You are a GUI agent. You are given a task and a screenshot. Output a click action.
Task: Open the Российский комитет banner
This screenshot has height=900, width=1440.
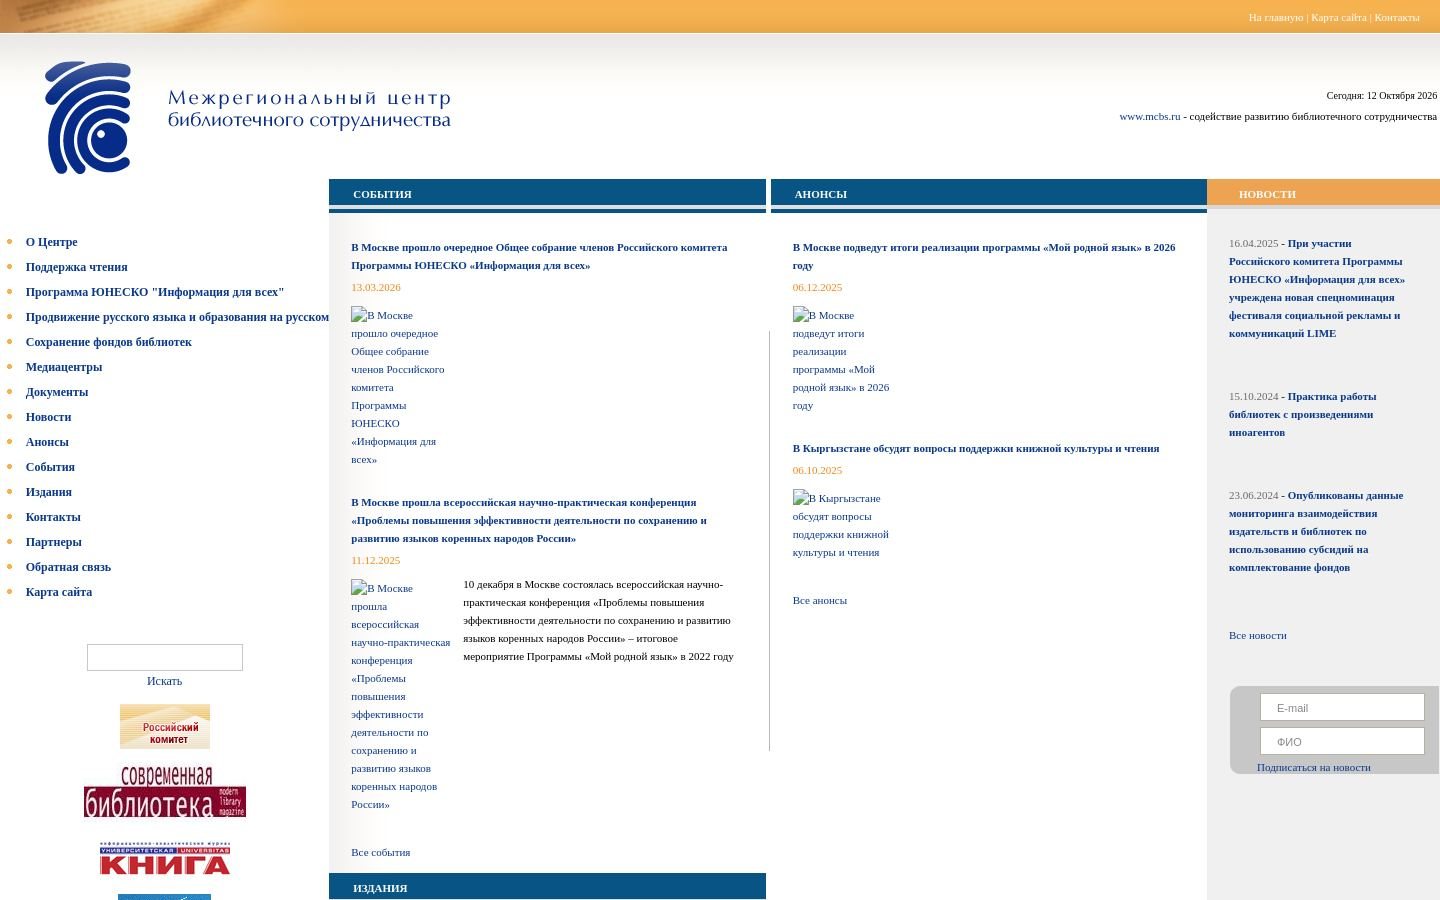coord(165,726)
